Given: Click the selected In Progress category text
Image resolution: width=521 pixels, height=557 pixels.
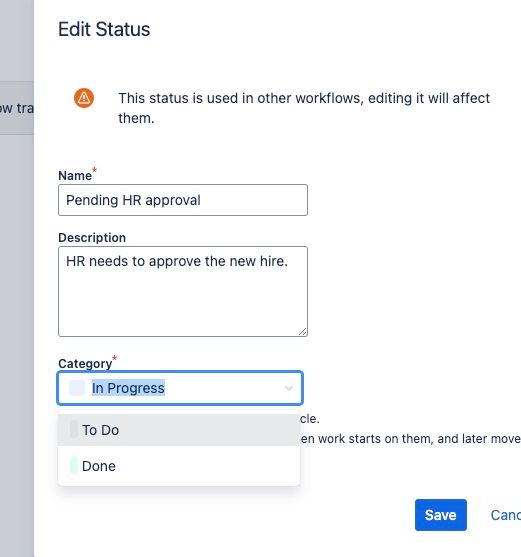Looking at the screenshot, I should 128,388.
